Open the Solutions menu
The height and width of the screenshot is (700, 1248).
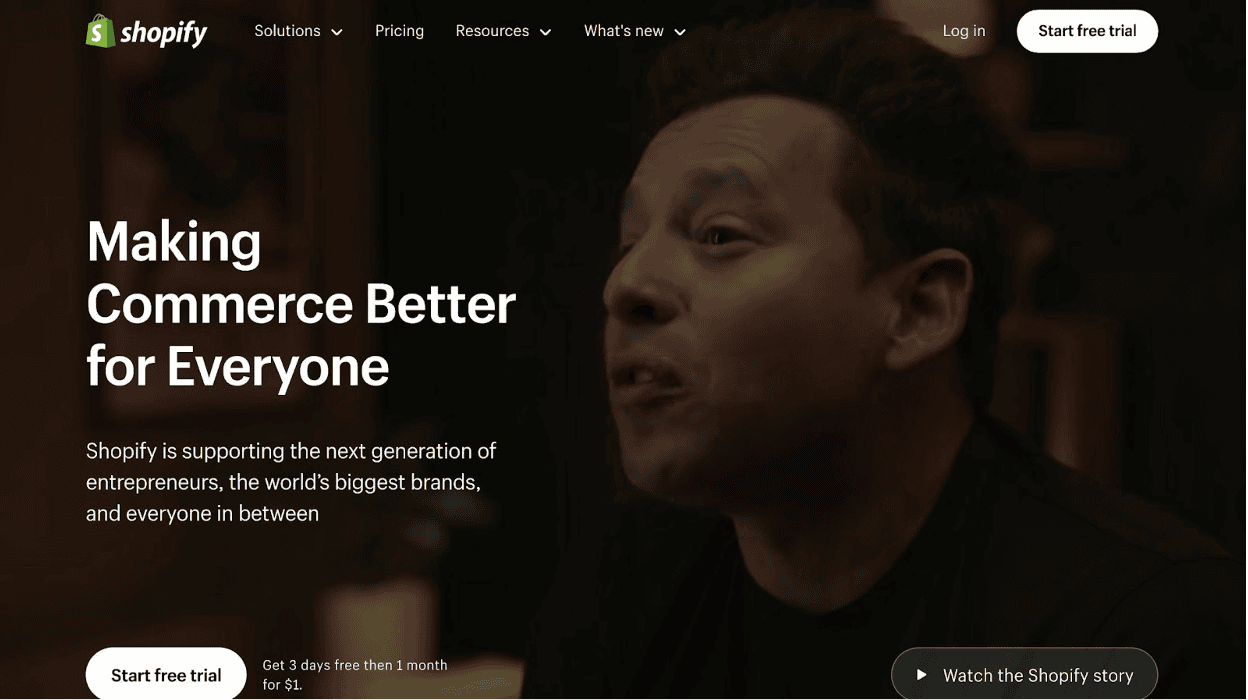298,31
